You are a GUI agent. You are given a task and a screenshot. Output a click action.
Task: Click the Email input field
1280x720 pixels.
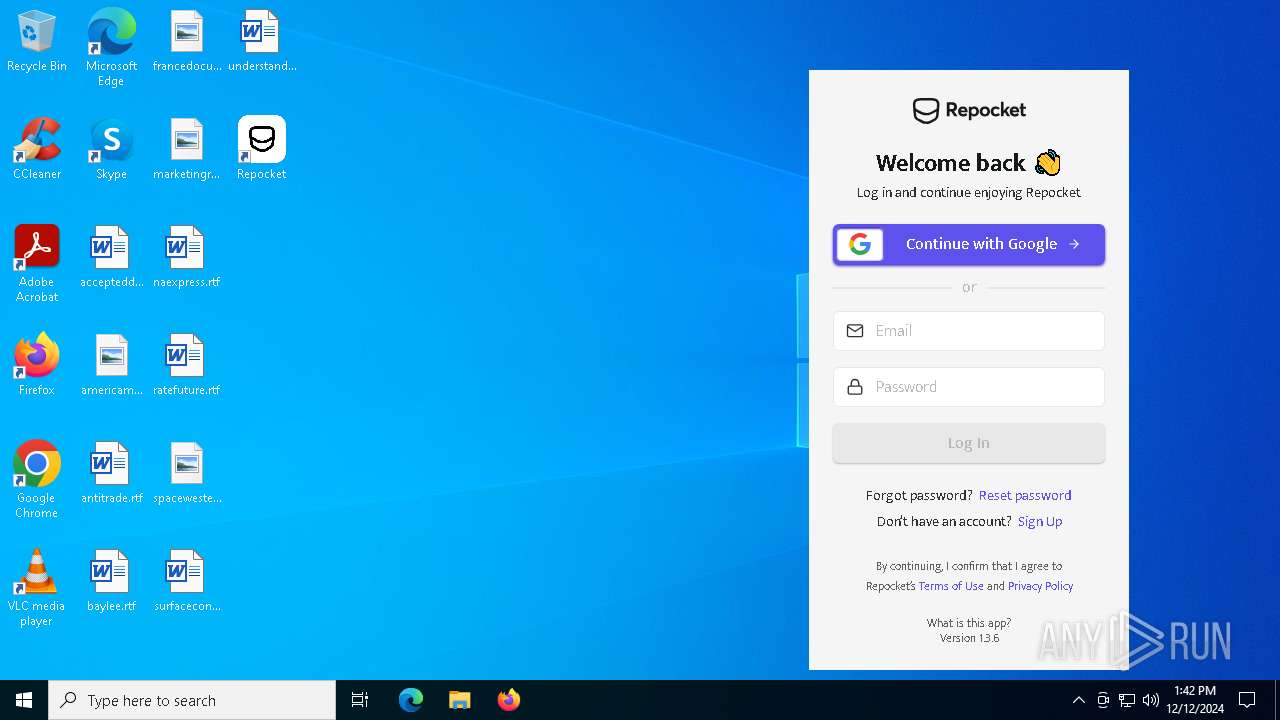coord(969,331)
